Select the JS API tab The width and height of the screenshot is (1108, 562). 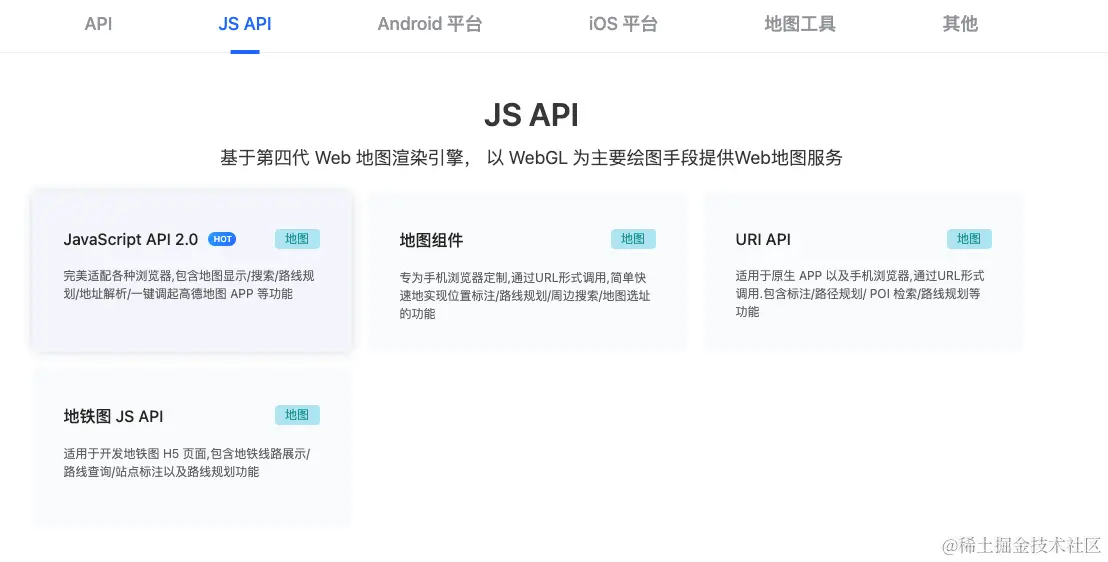(x=244, y=24)
